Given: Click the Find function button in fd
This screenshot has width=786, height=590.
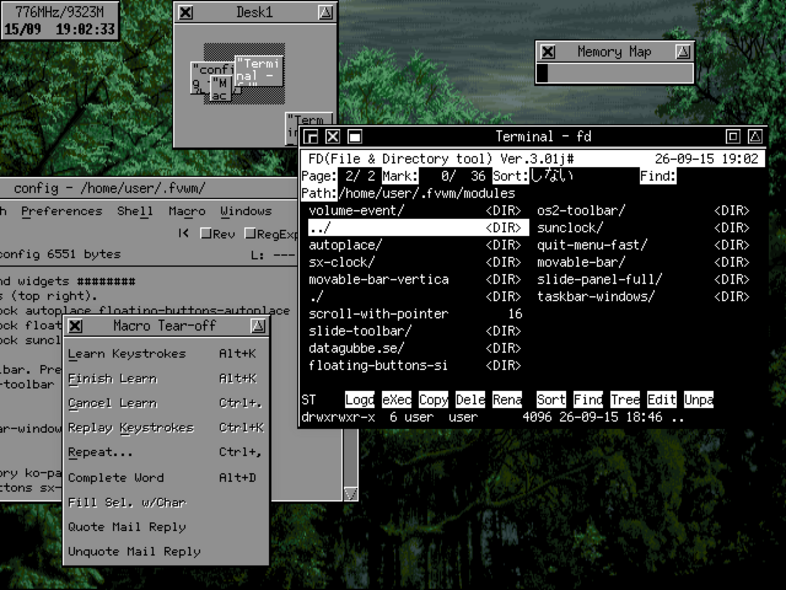Looking at the screenshot, I should (588, 400).
